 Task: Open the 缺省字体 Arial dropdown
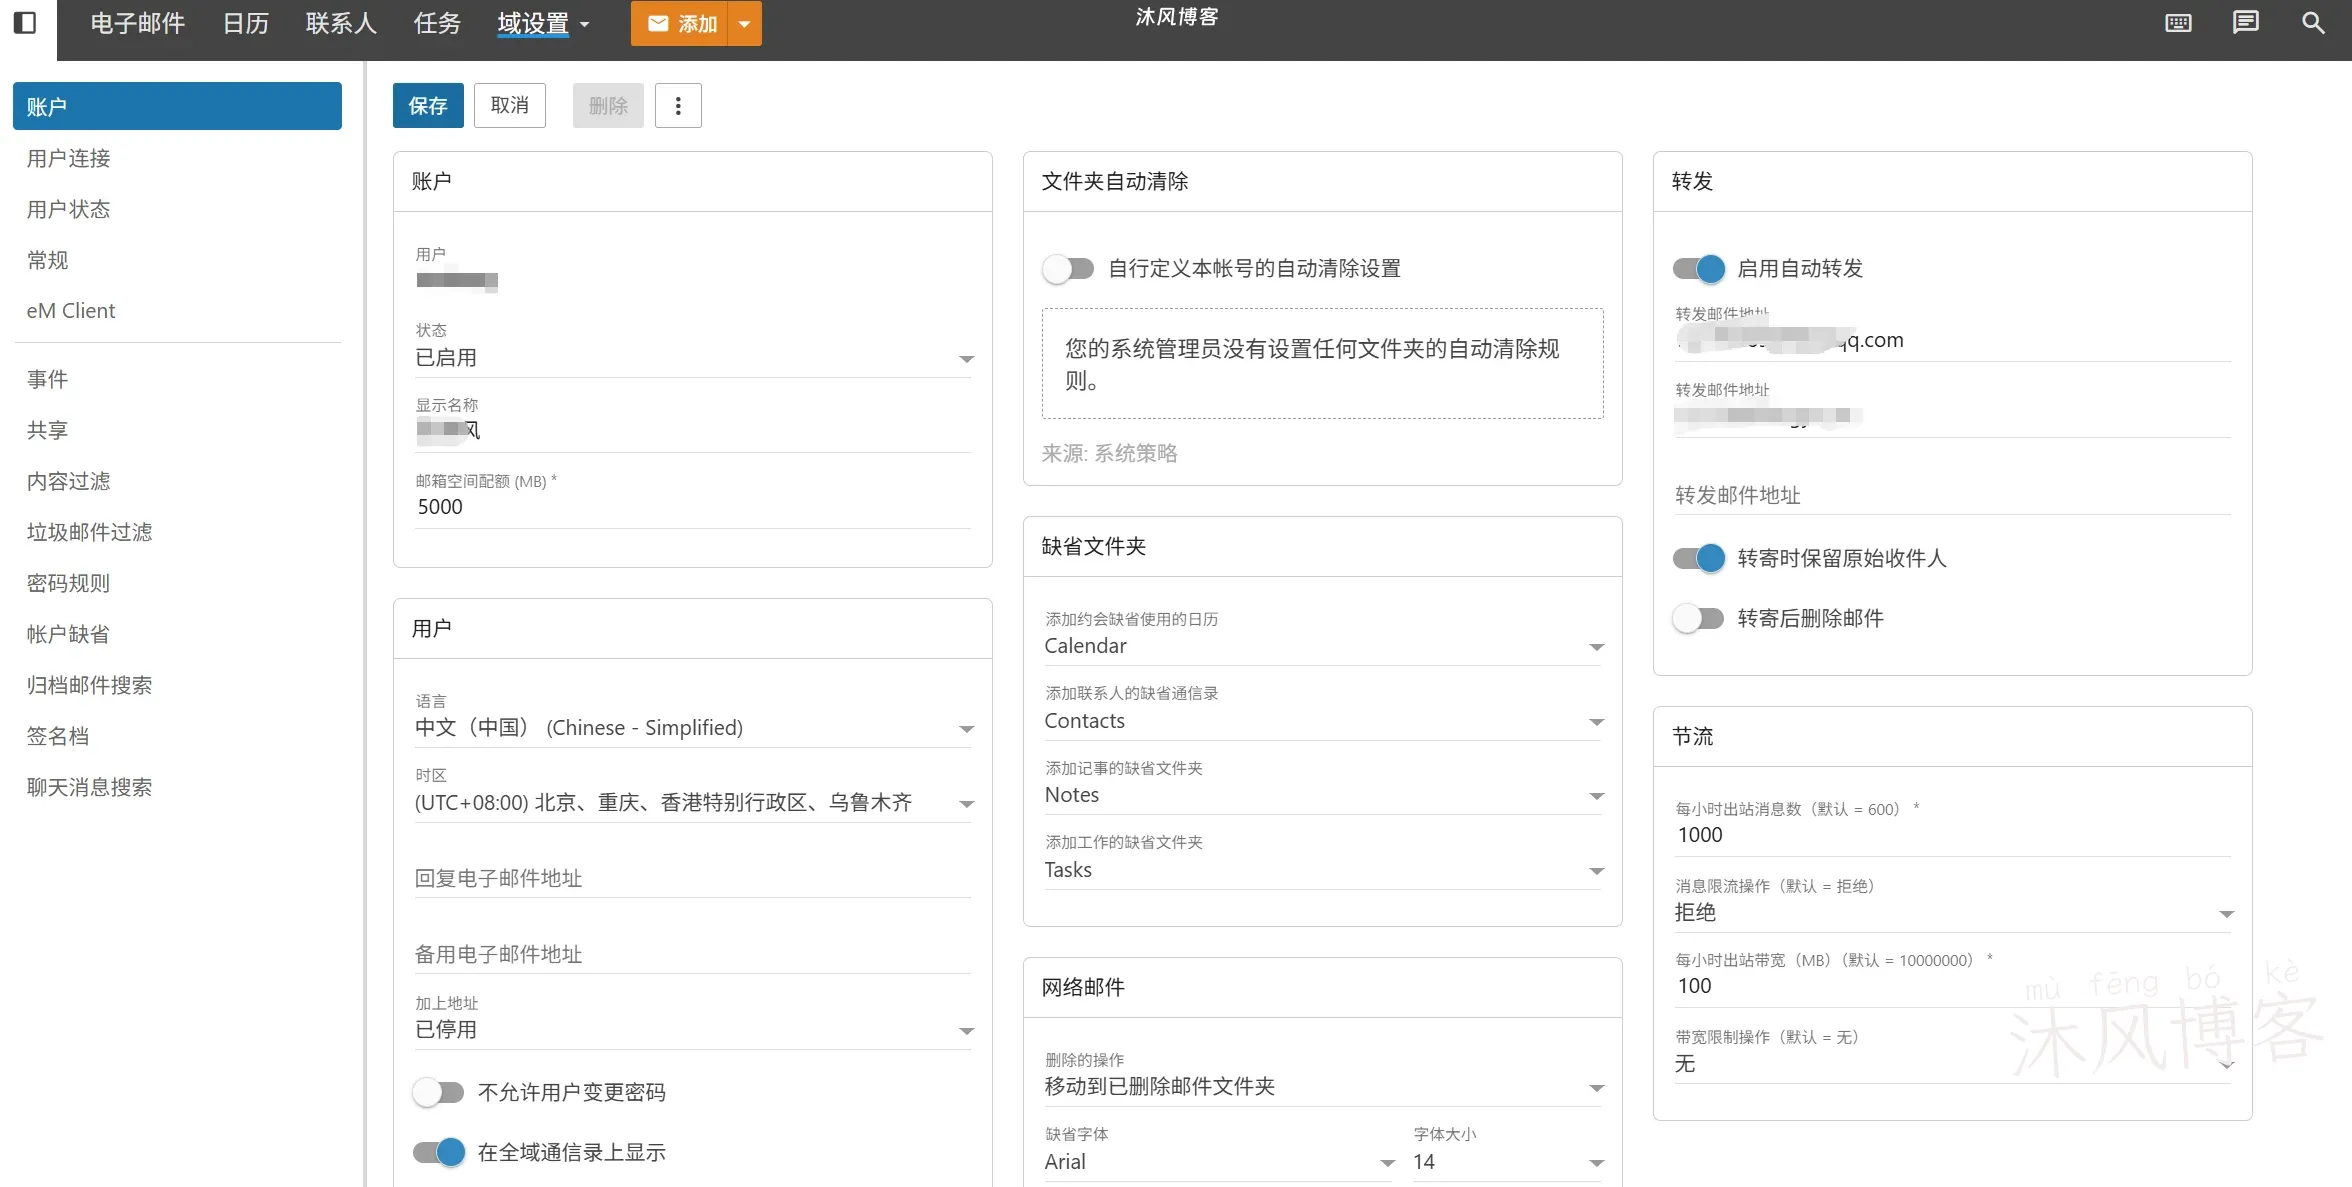1219,1162
